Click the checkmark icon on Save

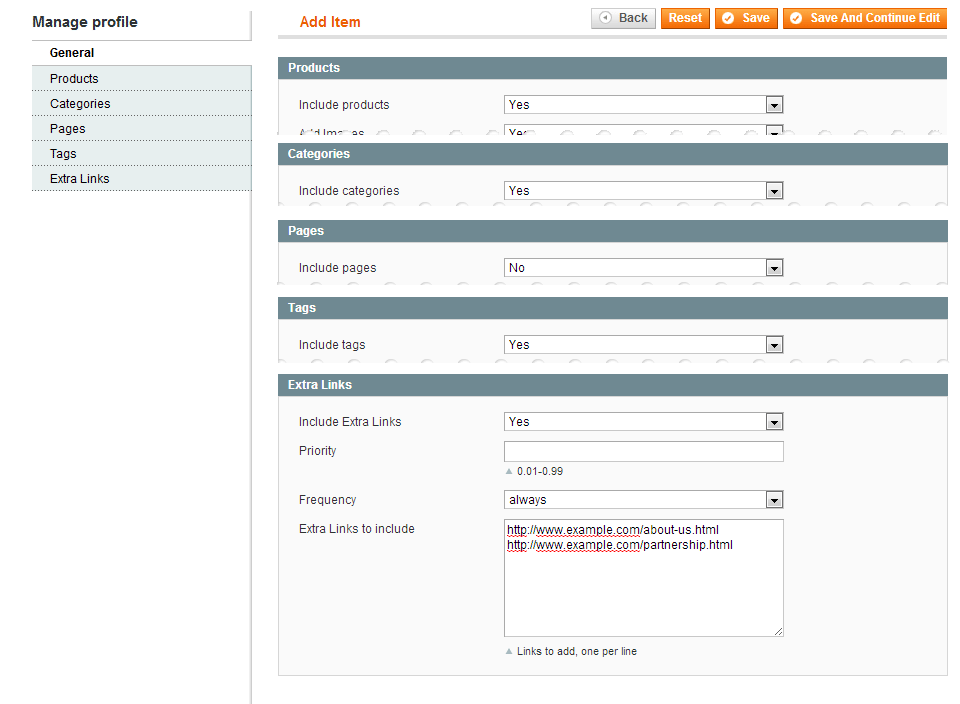729,18
